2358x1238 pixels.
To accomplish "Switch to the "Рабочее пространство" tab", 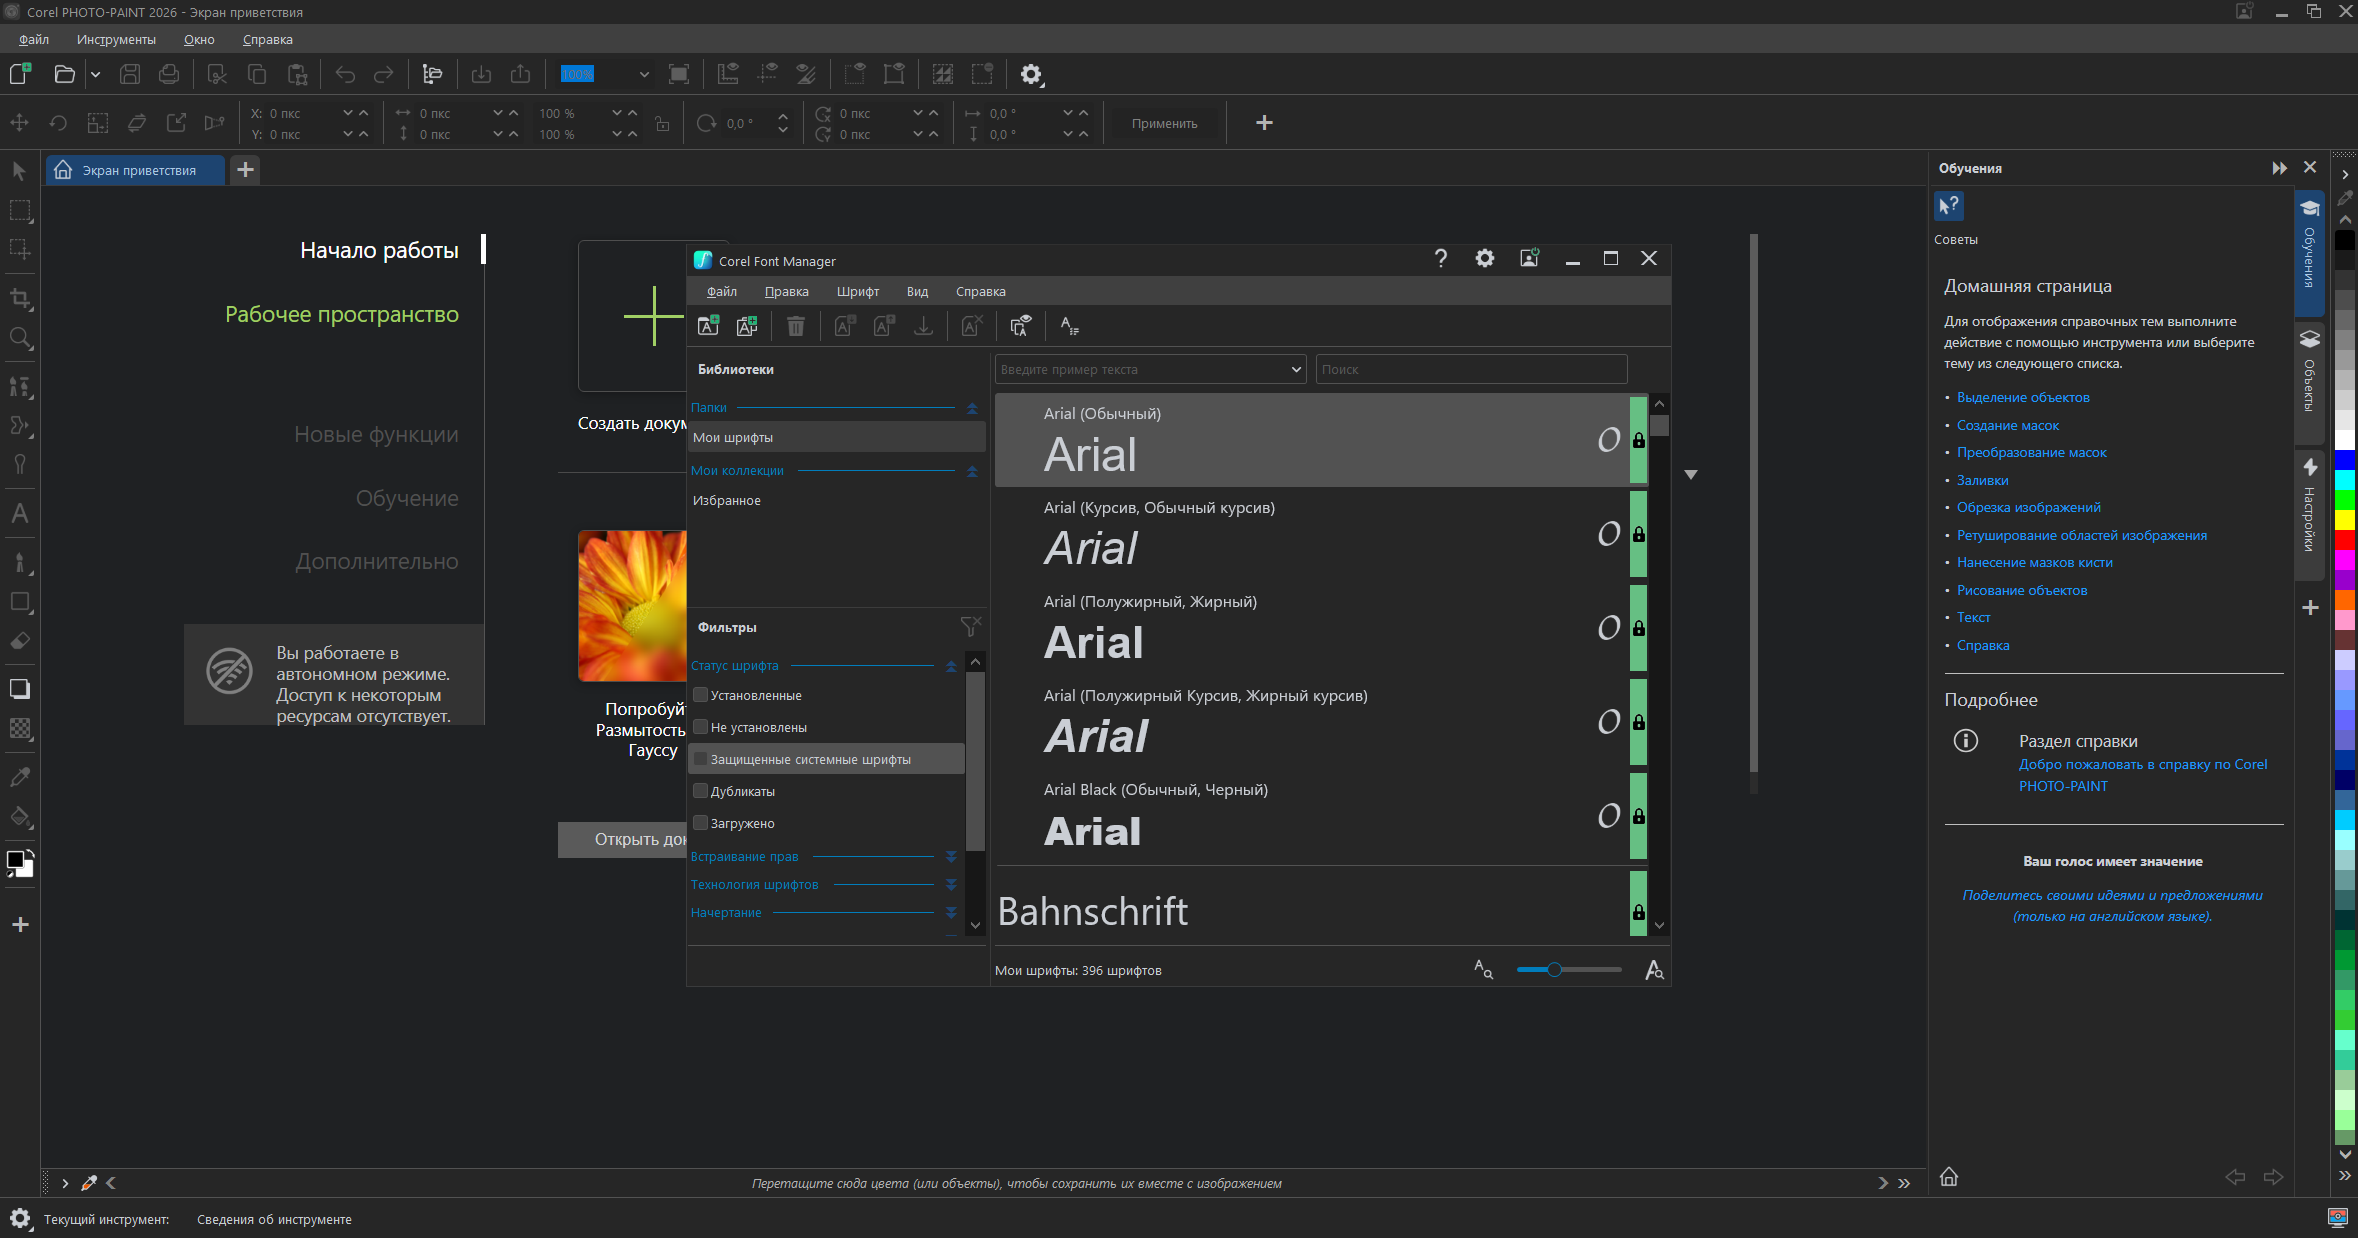I will (342, 314).
